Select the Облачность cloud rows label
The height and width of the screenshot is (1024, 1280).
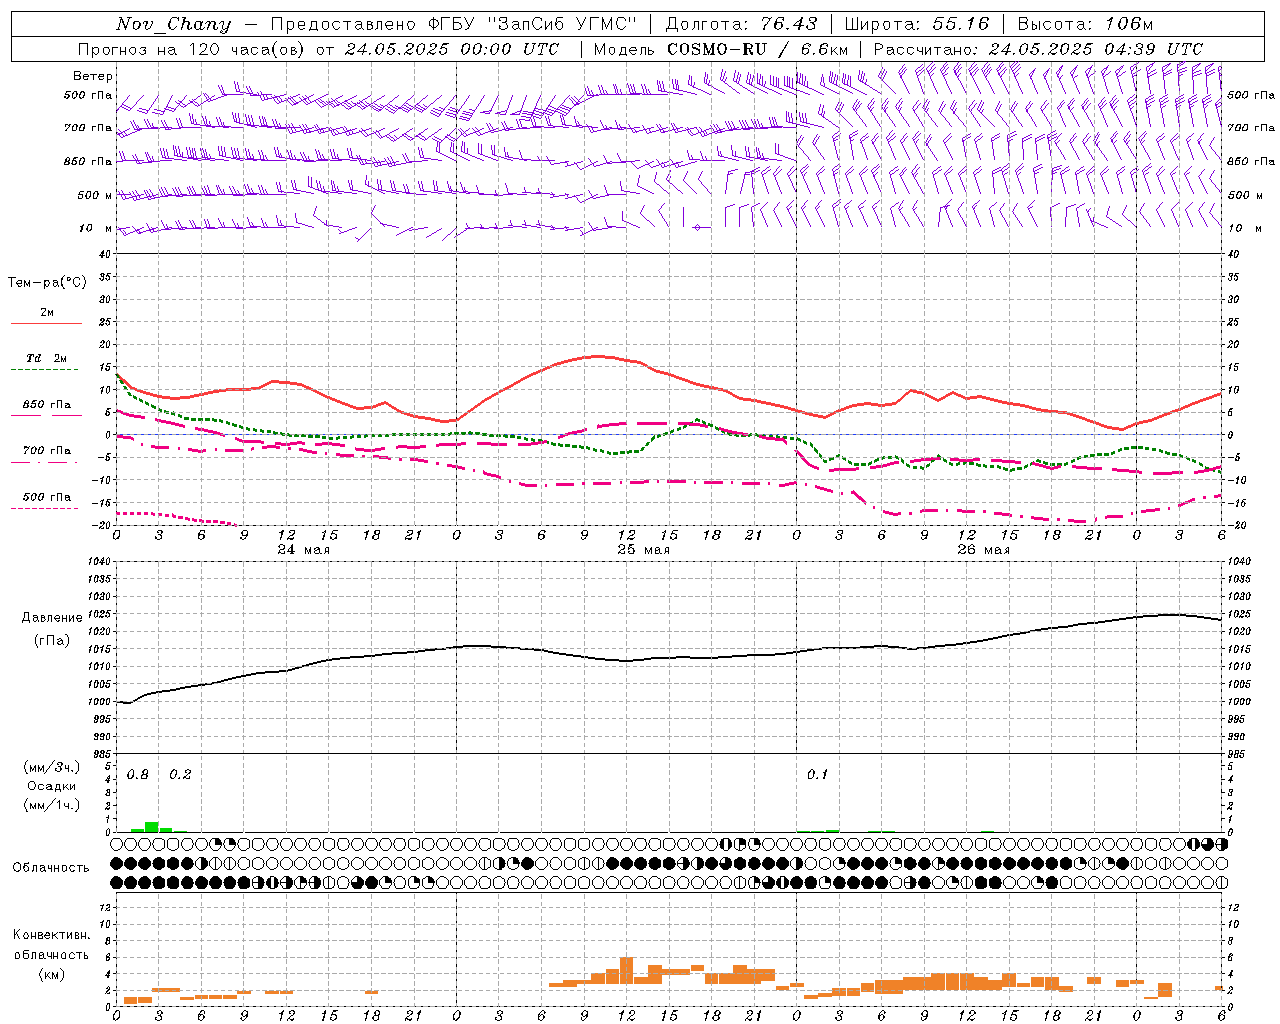(50, 868)
